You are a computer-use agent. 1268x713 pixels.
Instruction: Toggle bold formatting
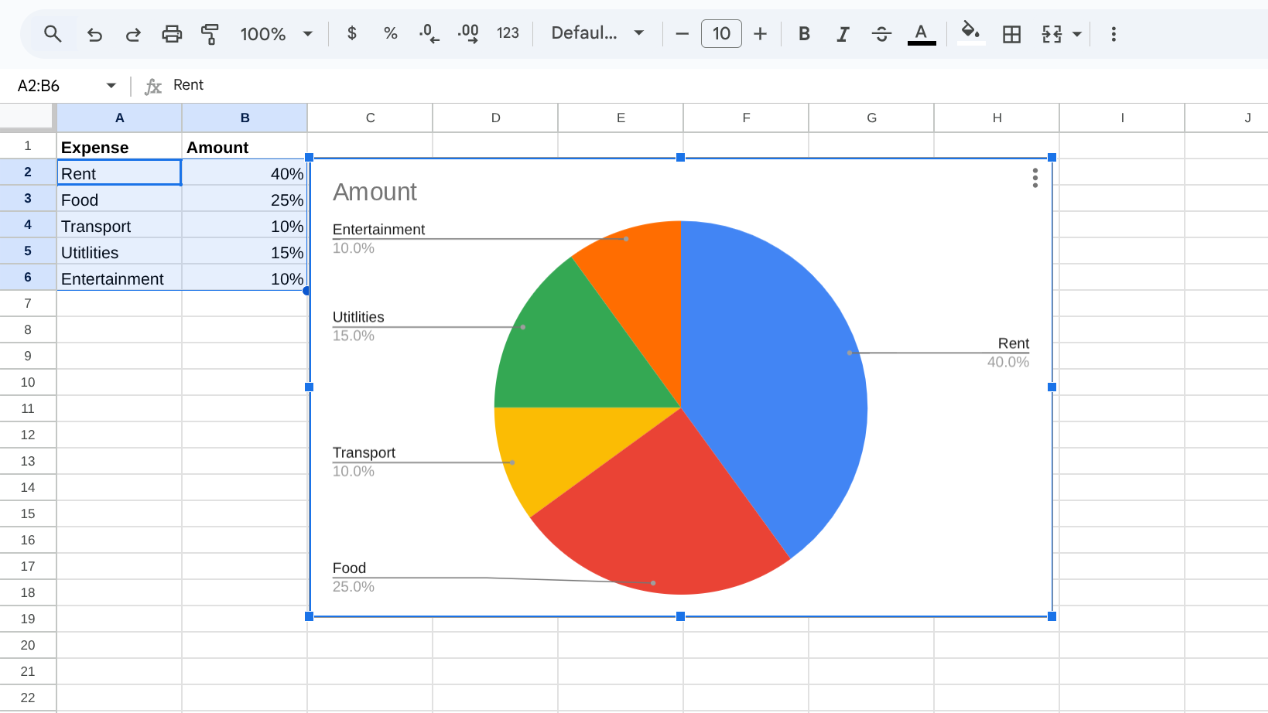pos(804,33)
